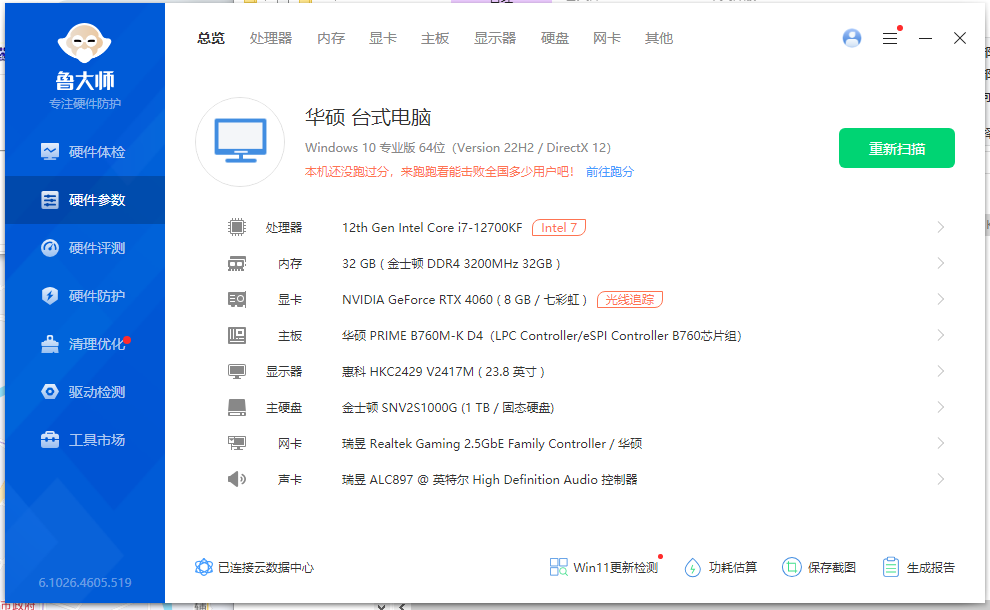Image resolution: width=990 pixels, height=610 pixels.
Task: Expand the 主硬盘 row chevron
Action: 941,407
